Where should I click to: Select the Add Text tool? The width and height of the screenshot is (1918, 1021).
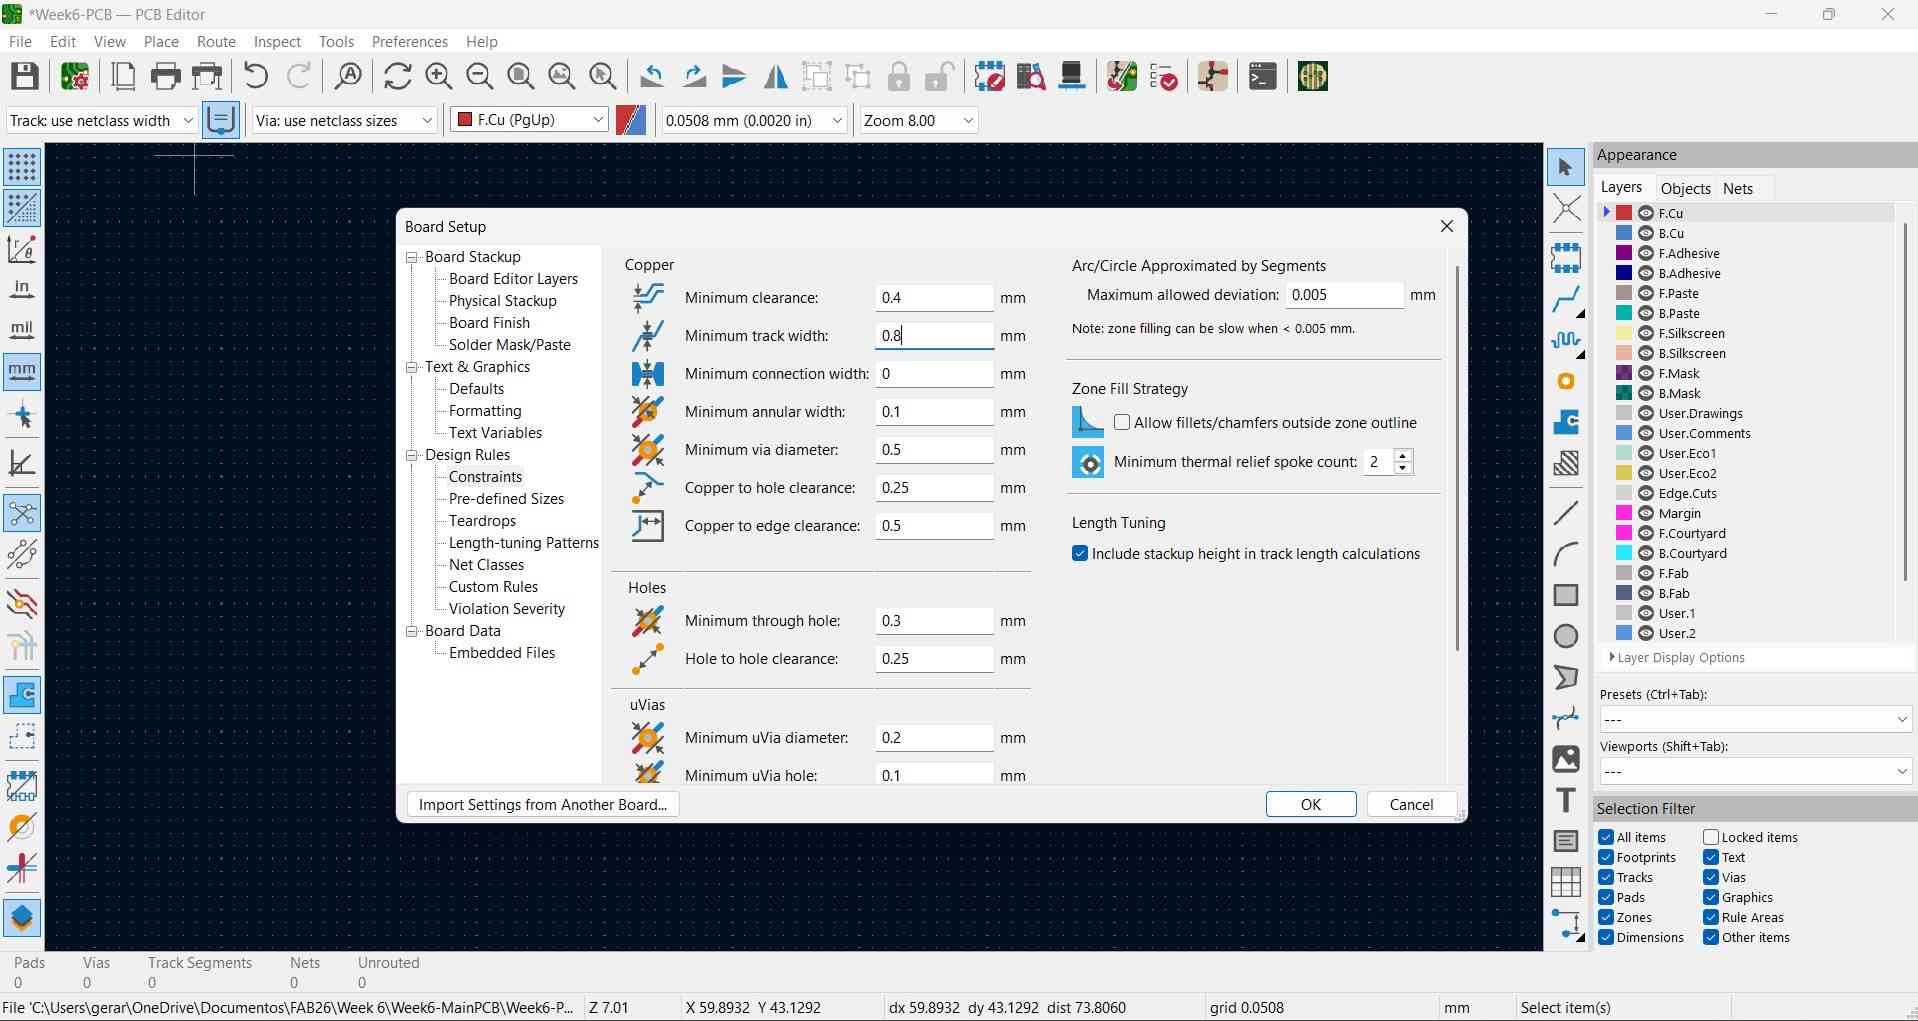pyautogui.click(x=1565, y=800)
